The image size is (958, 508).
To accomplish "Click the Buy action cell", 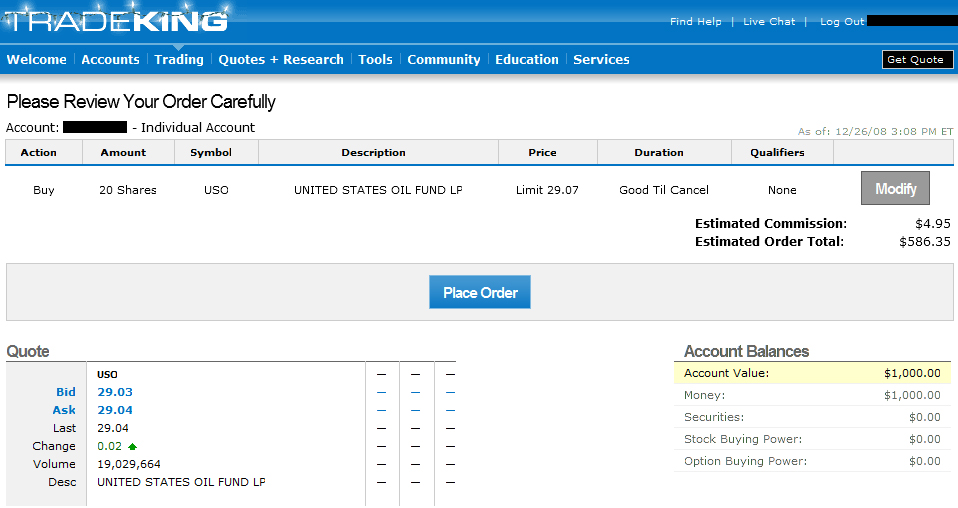I will [44, 190].
